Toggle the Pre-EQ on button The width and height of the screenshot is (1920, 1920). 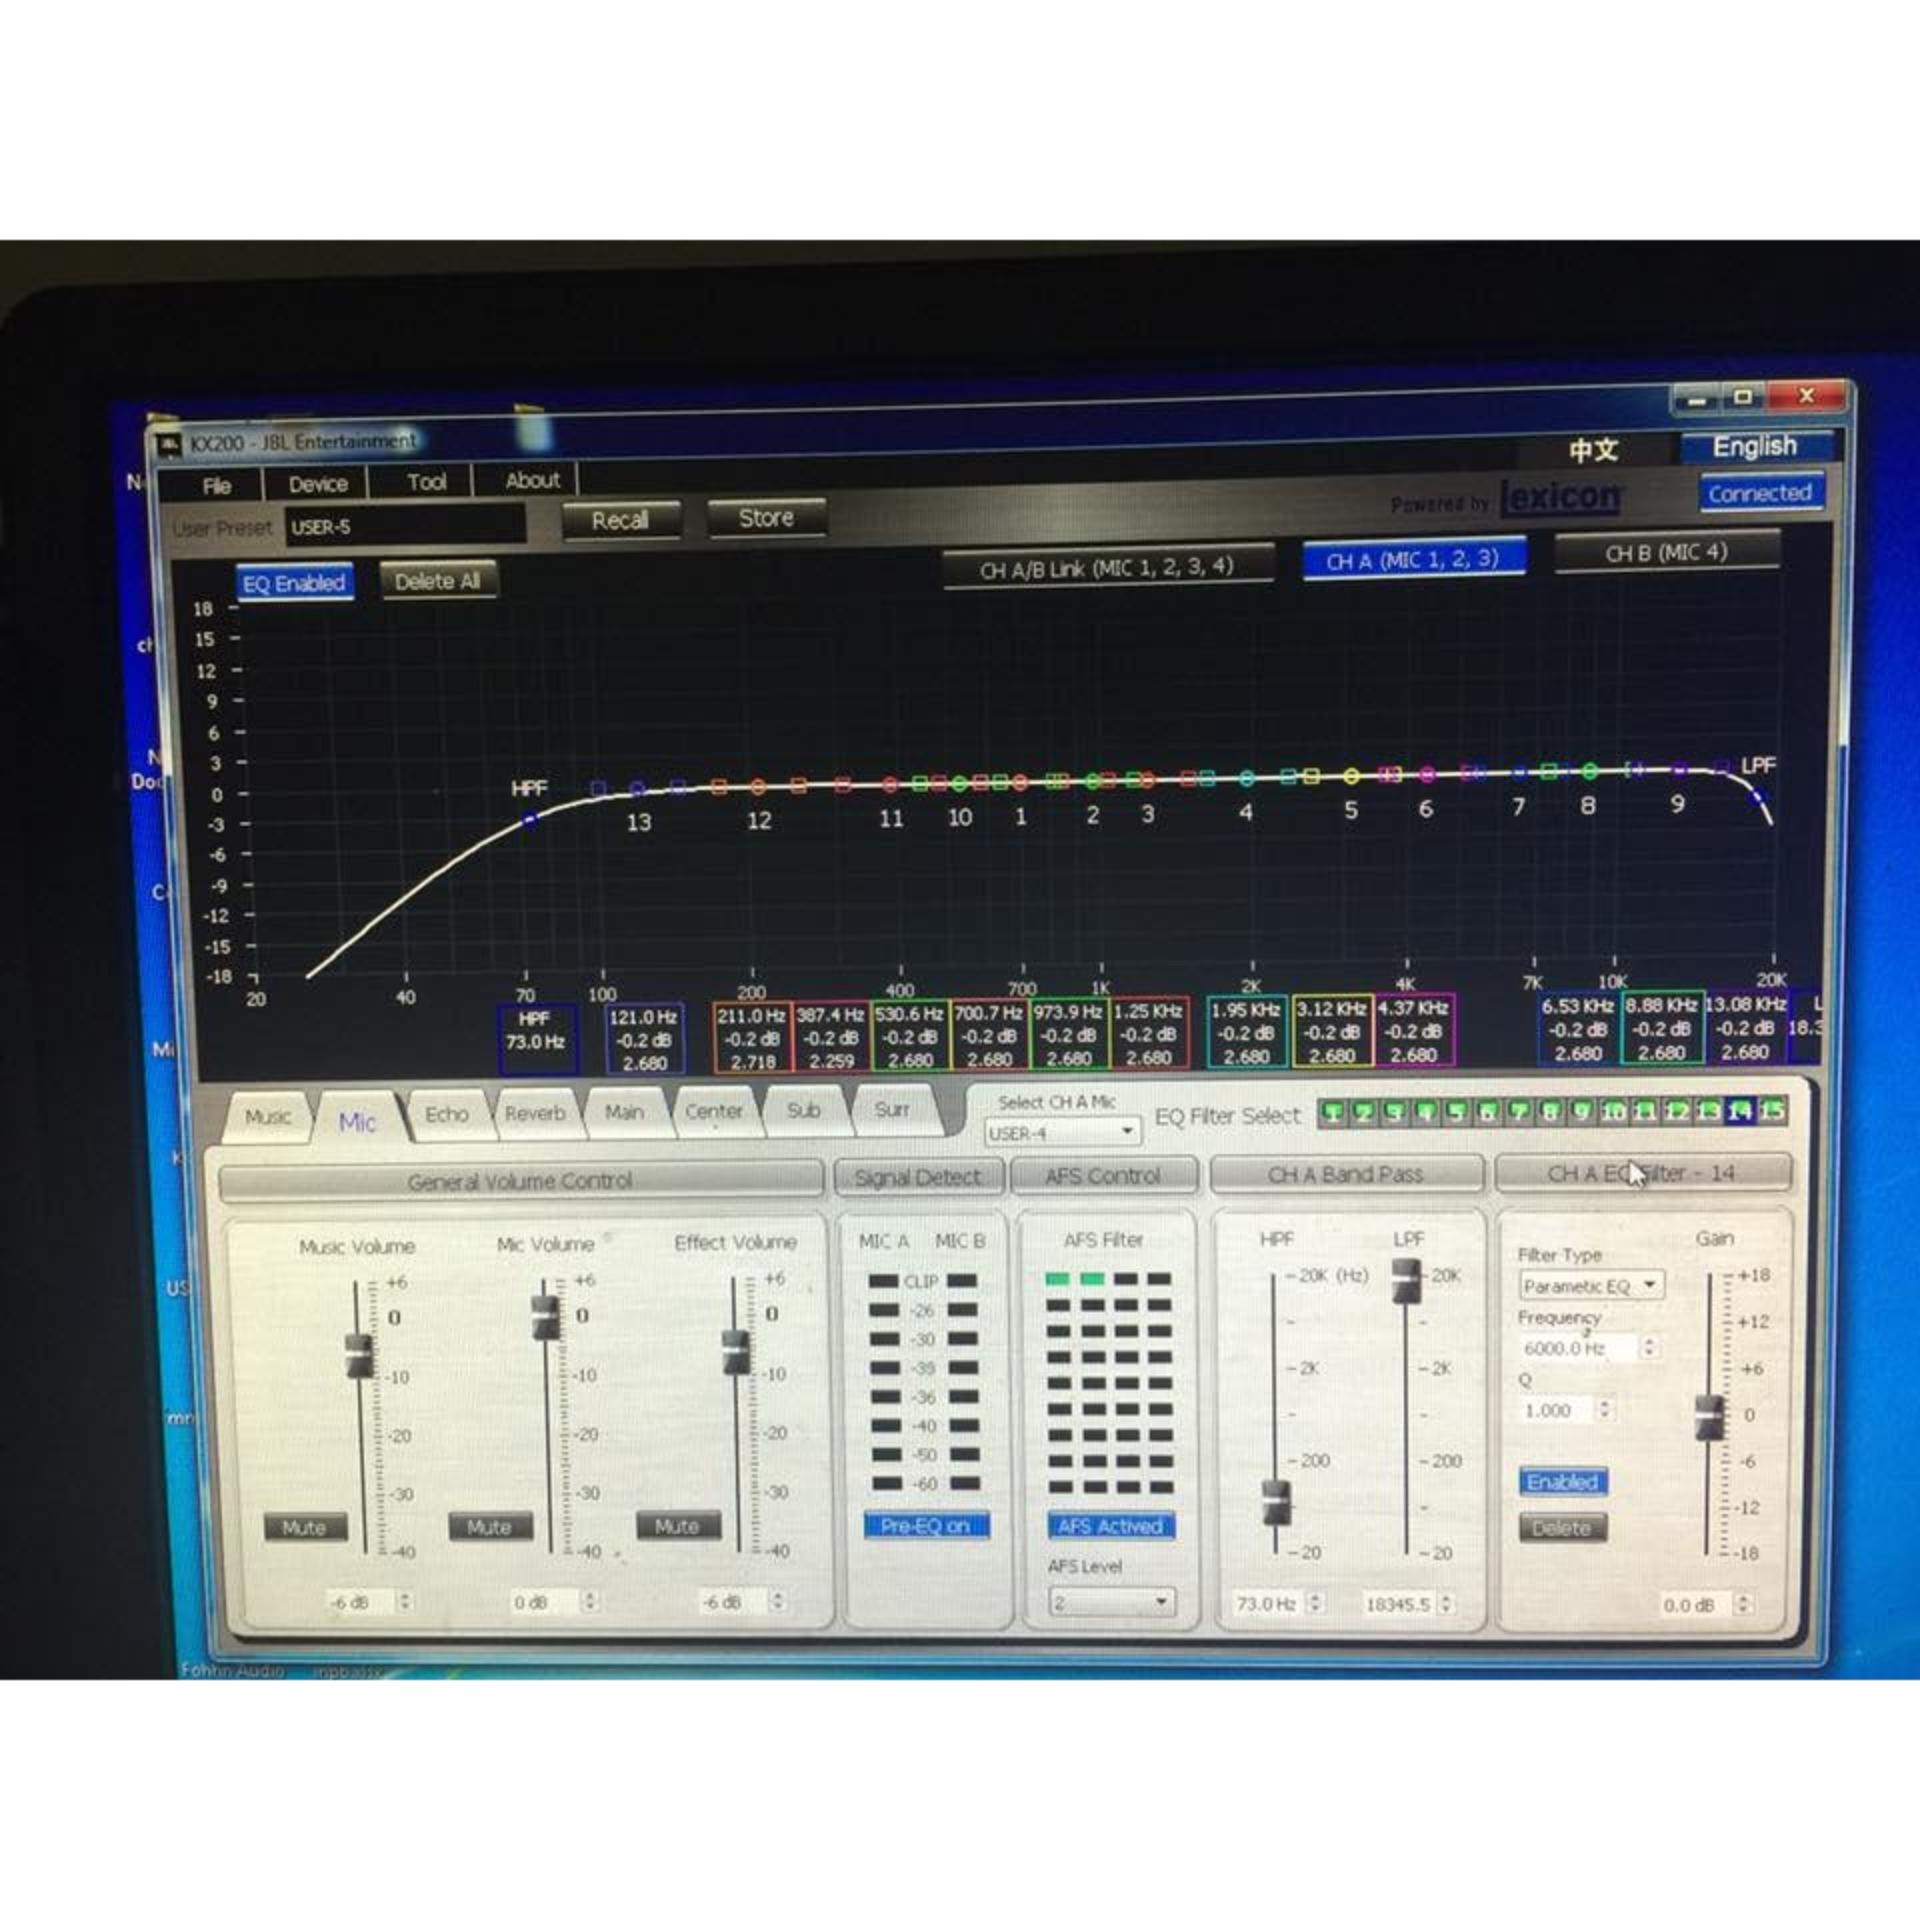click(925, 1525)
